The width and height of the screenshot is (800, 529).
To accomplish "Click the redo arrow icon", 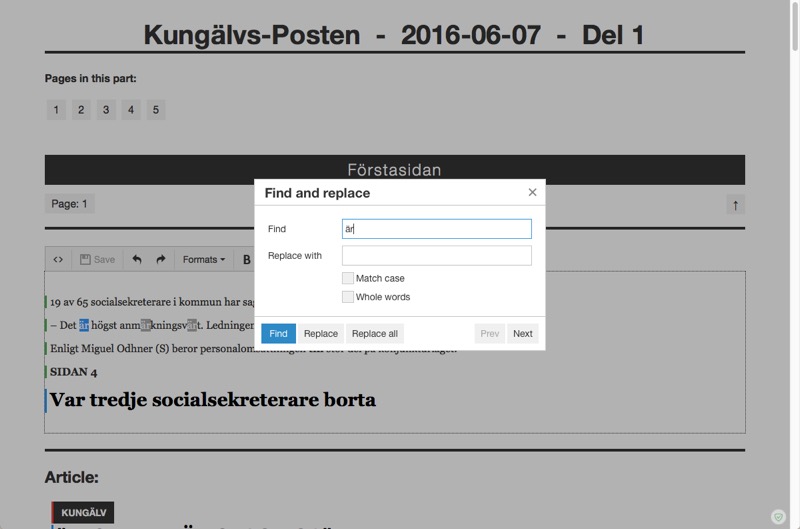I will point(160,260).
